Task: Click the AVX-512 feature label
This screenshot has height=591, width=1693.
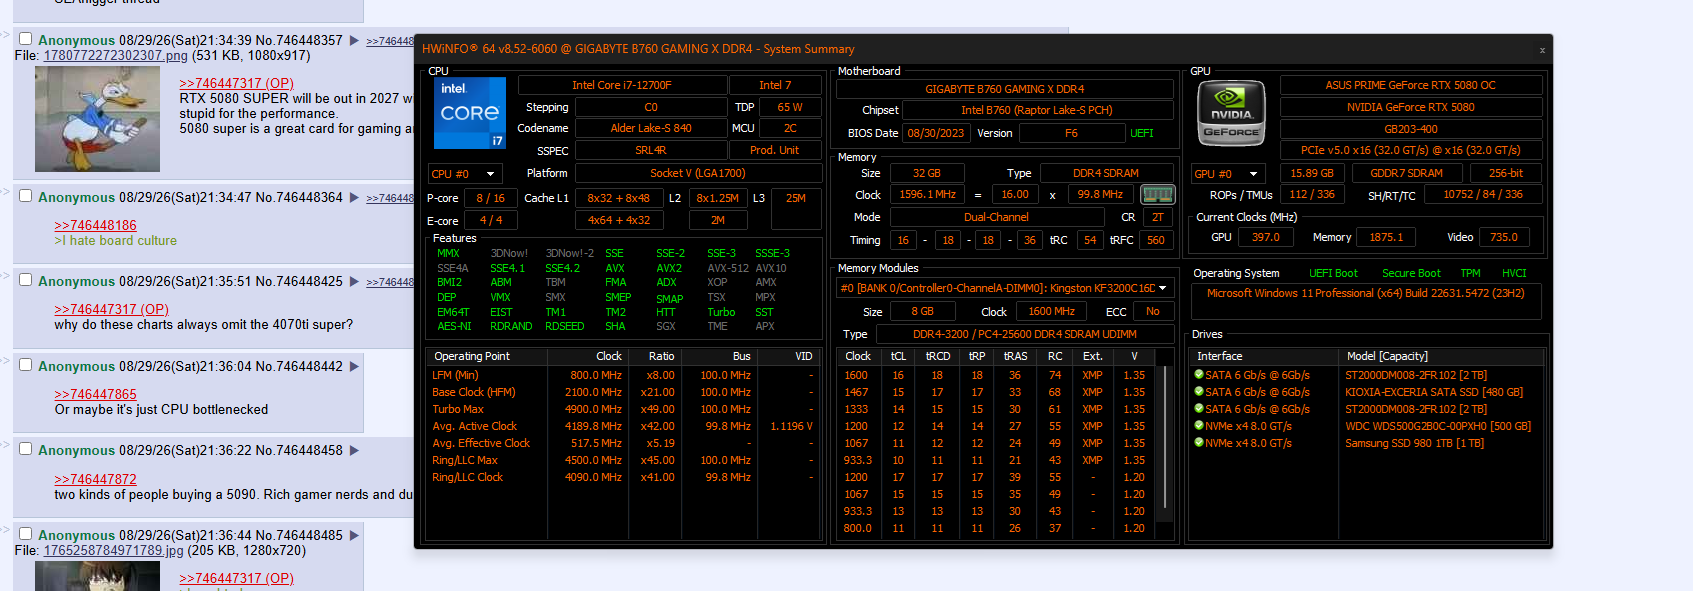Action: [728, 269]
